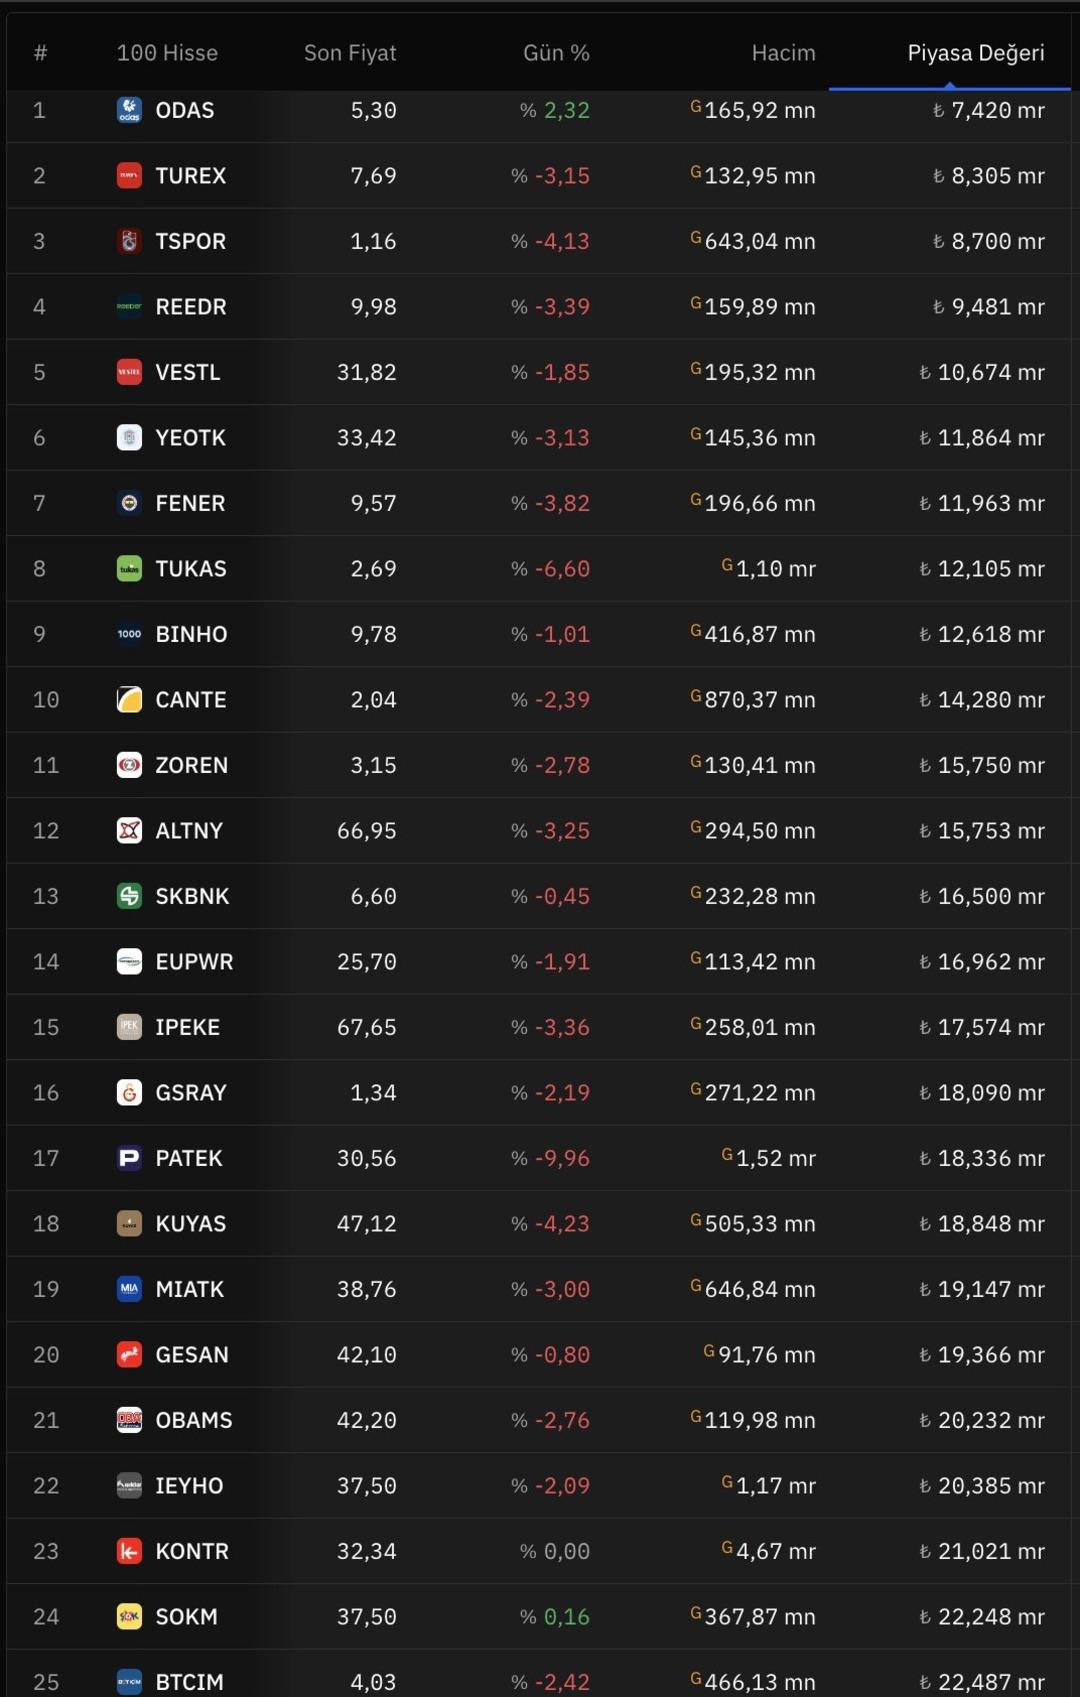
Task: Click the SKBNK green logo icon
Action: pyautogui.click(x=129, y=896)
